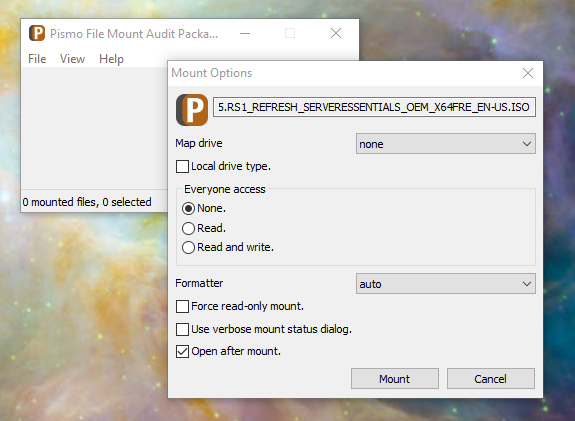Minimize the Pismo File Mount Audit Package window

tap(245, 33)
